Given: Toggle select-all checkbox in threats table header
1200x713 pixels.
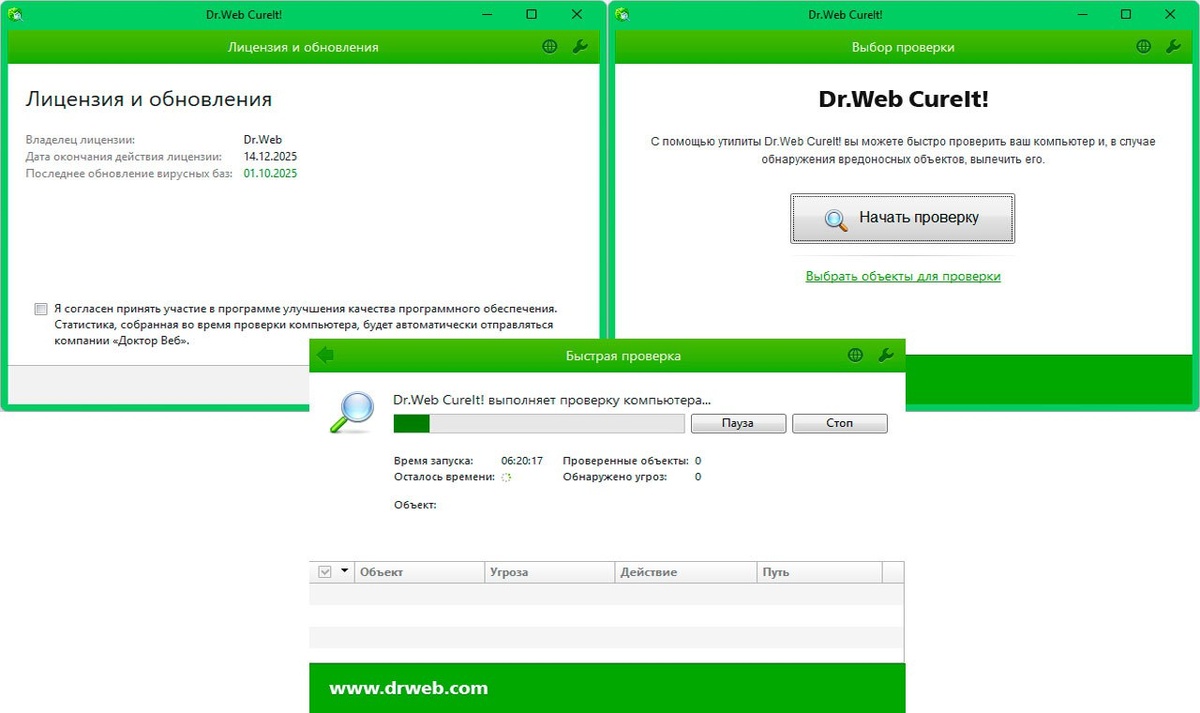Looking at the screenshot, I should click(x=325, y=572).
